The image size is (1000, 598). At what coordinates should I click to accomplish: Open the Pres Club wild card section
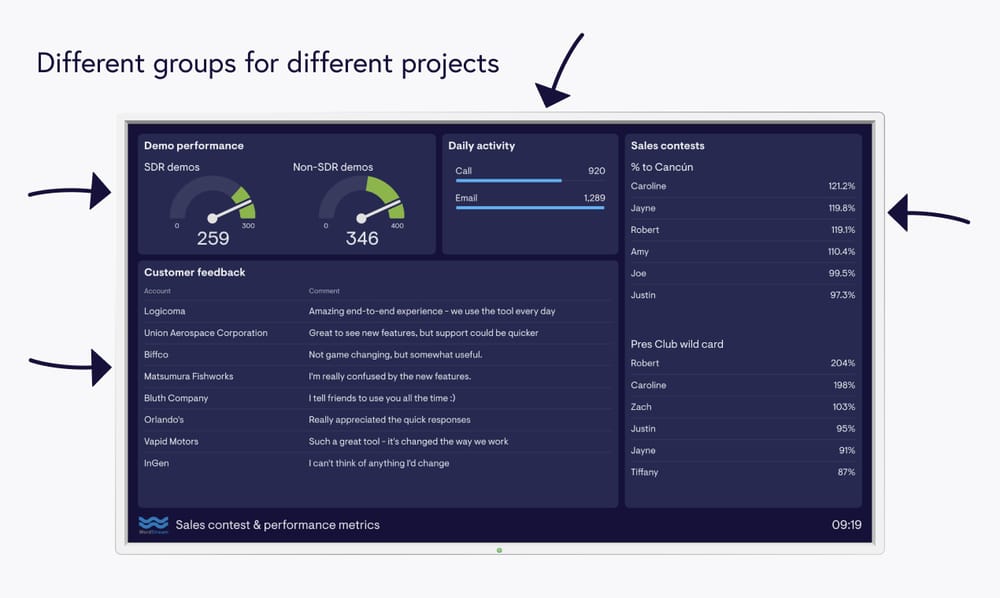coord(677,343)
